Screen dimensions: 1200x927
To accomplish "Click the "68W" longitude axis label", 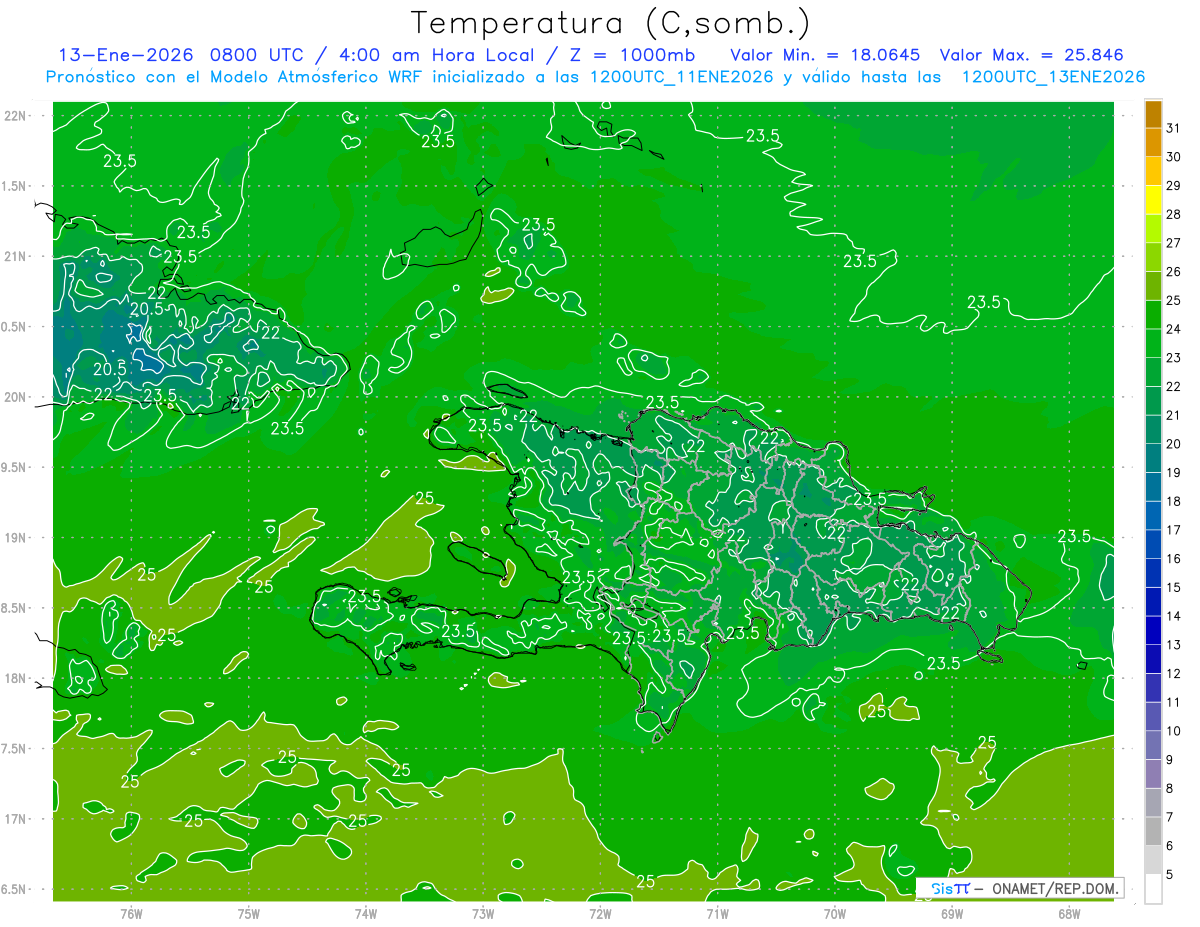I will (1068, 913).
